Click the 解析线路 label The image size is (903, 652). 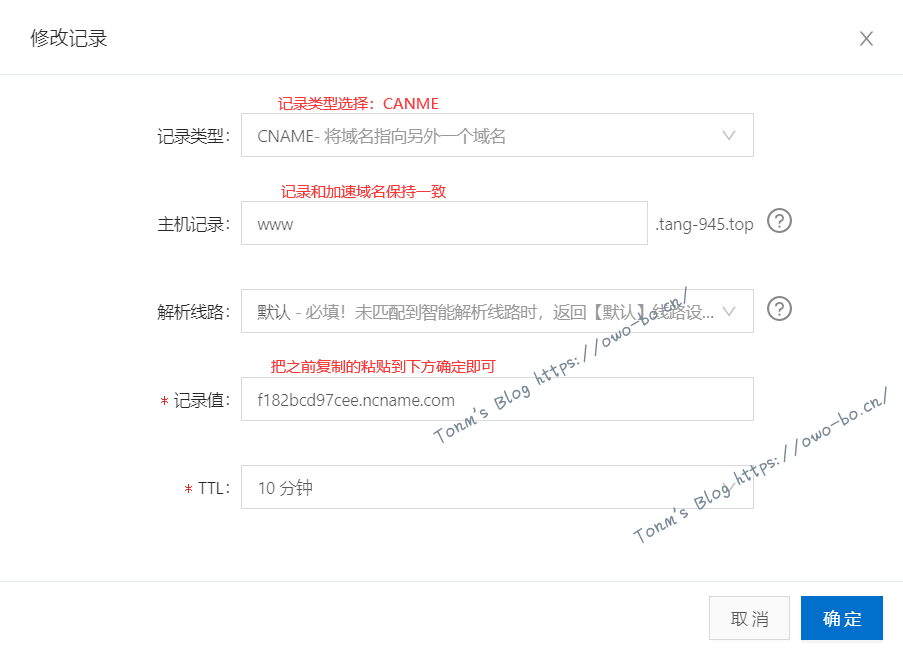tap(194, 312)
